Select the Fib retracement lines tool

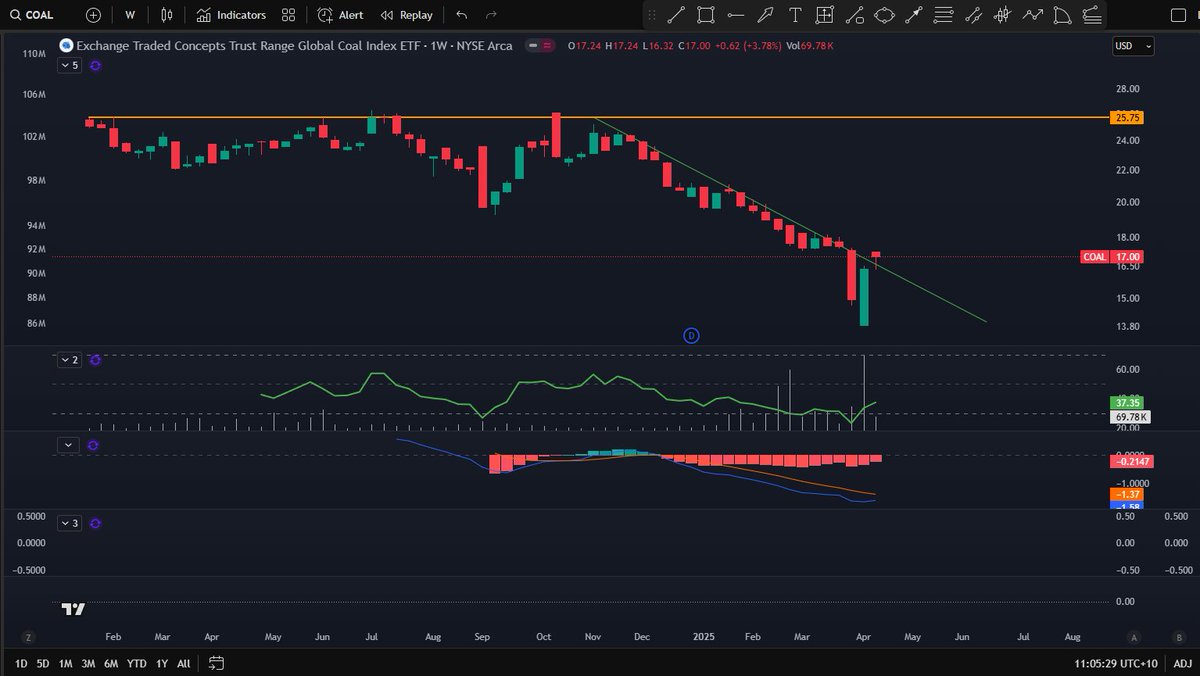tap(943, 15)
